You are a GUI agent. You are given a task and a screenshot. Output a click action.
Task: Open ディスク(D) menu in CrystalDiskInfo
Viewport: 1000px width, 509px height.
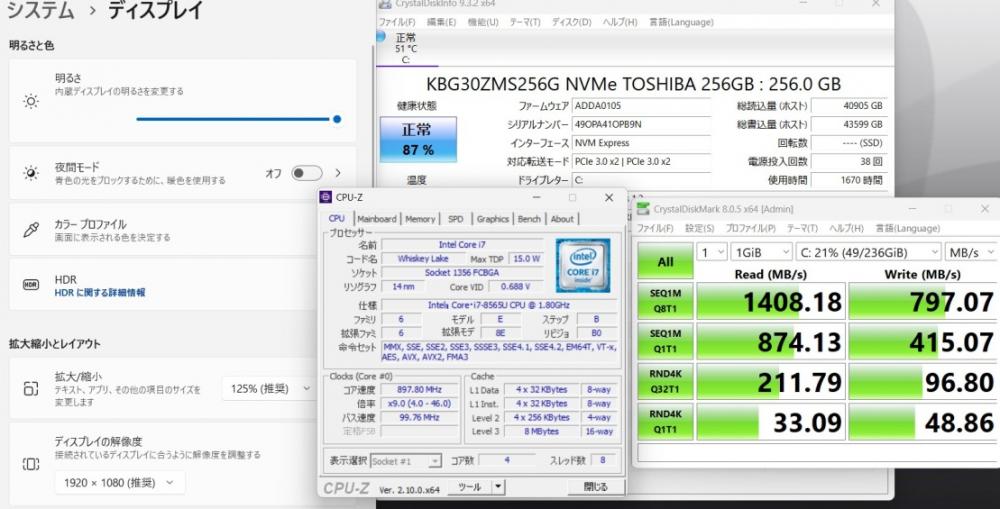(x=571, y=22)
